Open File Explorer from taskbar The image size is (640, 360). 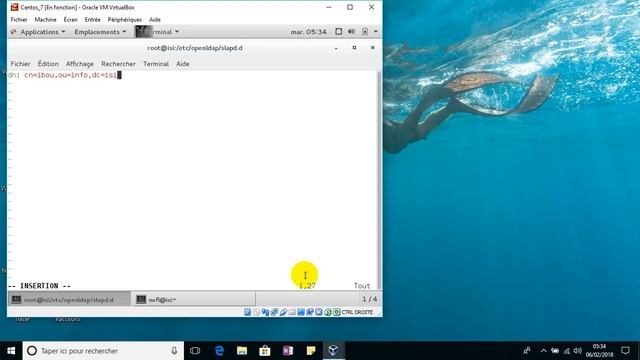(x=242, y=351)
